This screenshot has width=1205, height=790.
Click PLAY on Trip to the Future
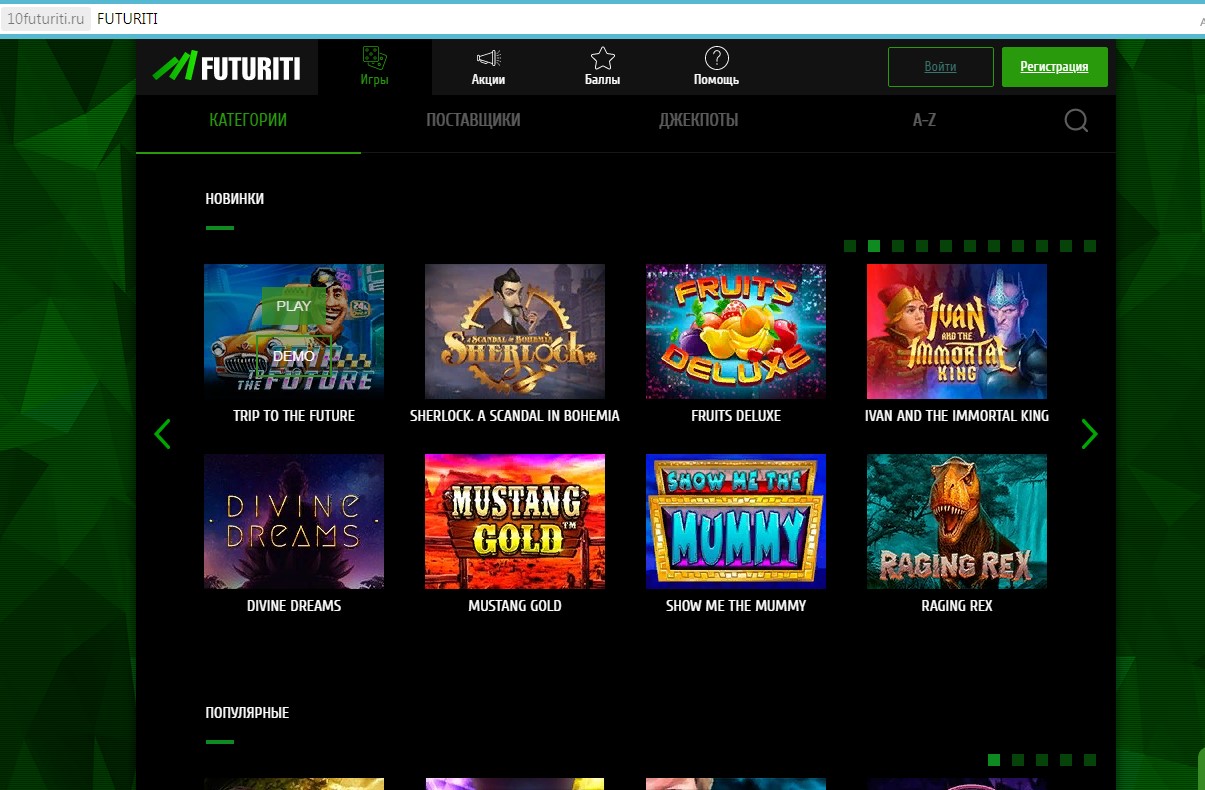coord(293,306)
